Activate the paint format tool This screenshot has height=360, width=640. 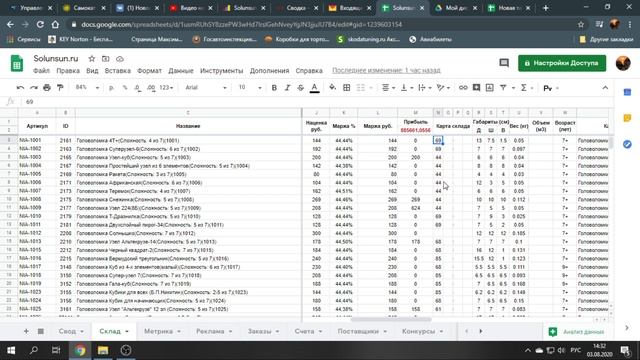coord(60,88)
